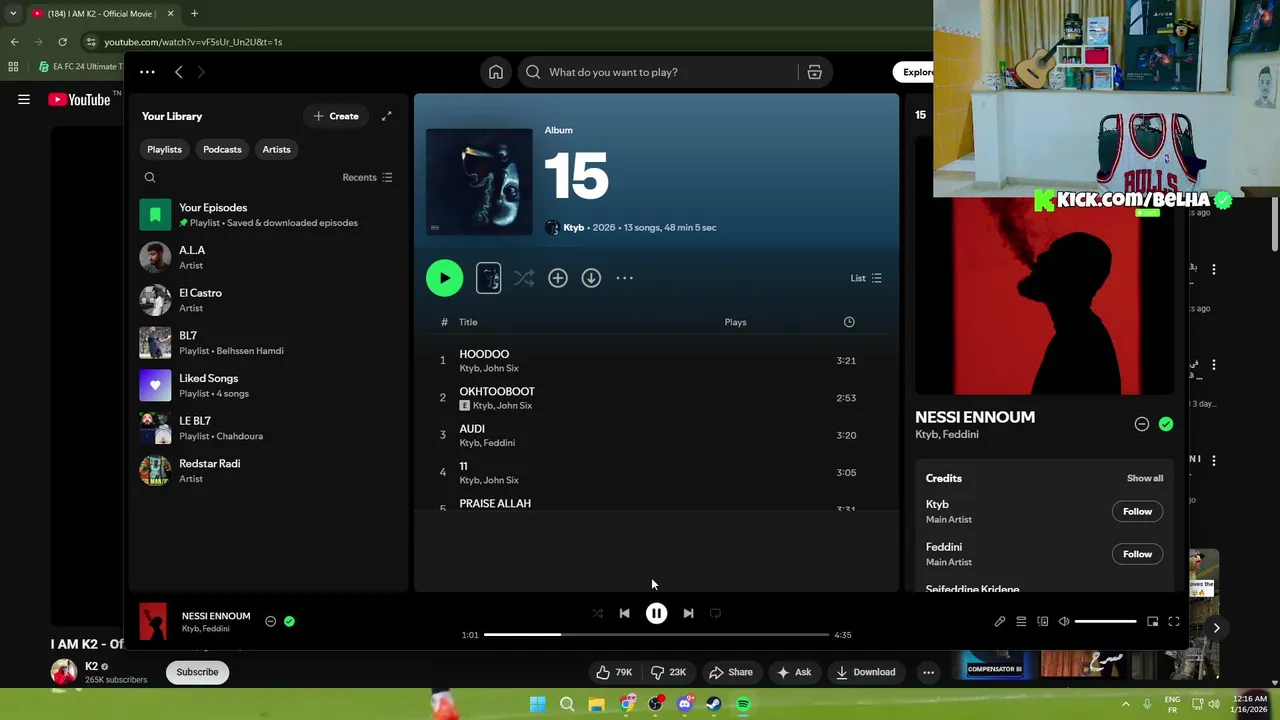Toggle repeat in the player controls
The image size is (1280, 720).
pos(715,613)
